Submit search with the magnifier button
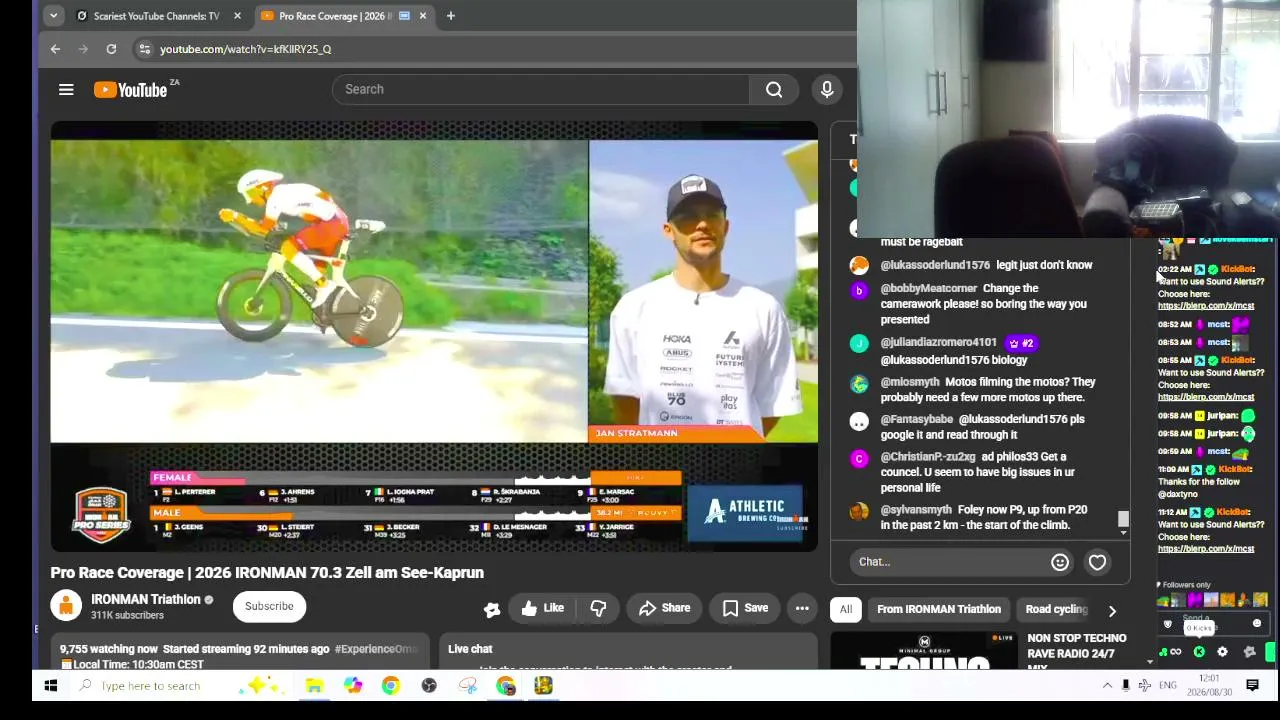Viewport: 1280px width, 720px height. (774, 90)
